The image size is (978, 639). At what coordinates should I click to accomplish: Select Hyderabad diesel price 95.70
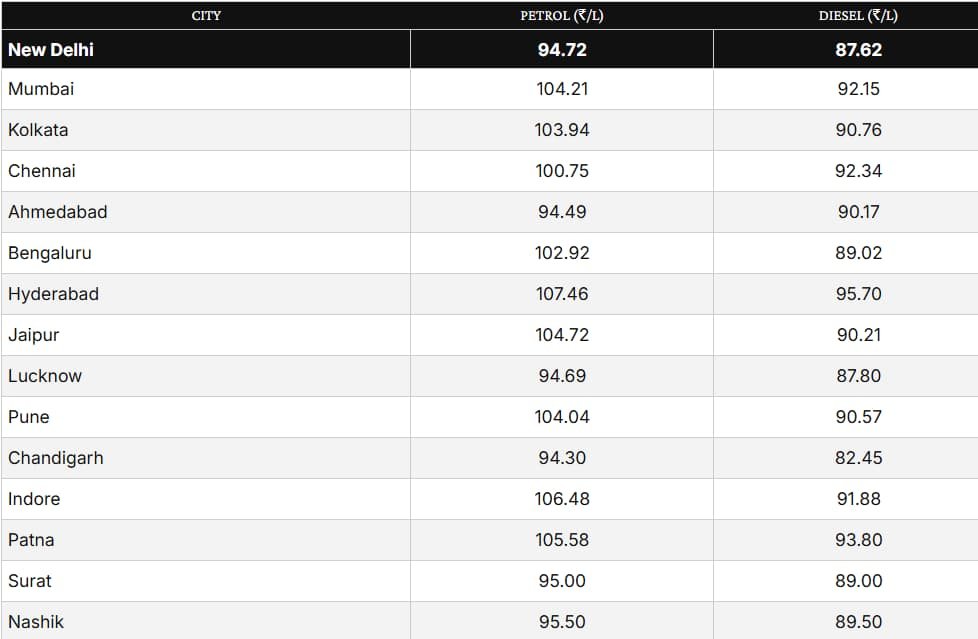(x=859, y=294)
